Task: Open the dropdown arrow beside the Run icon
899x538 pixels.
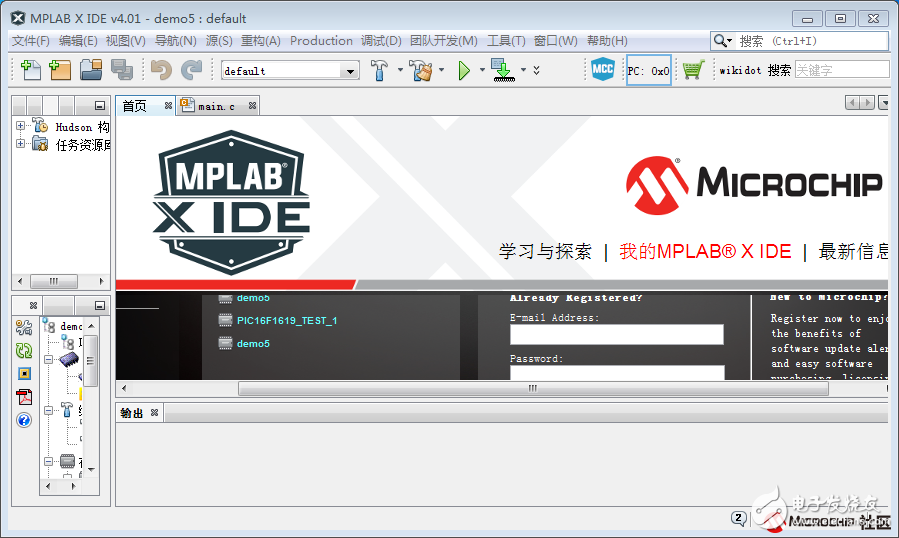Action: pos(482,70)
